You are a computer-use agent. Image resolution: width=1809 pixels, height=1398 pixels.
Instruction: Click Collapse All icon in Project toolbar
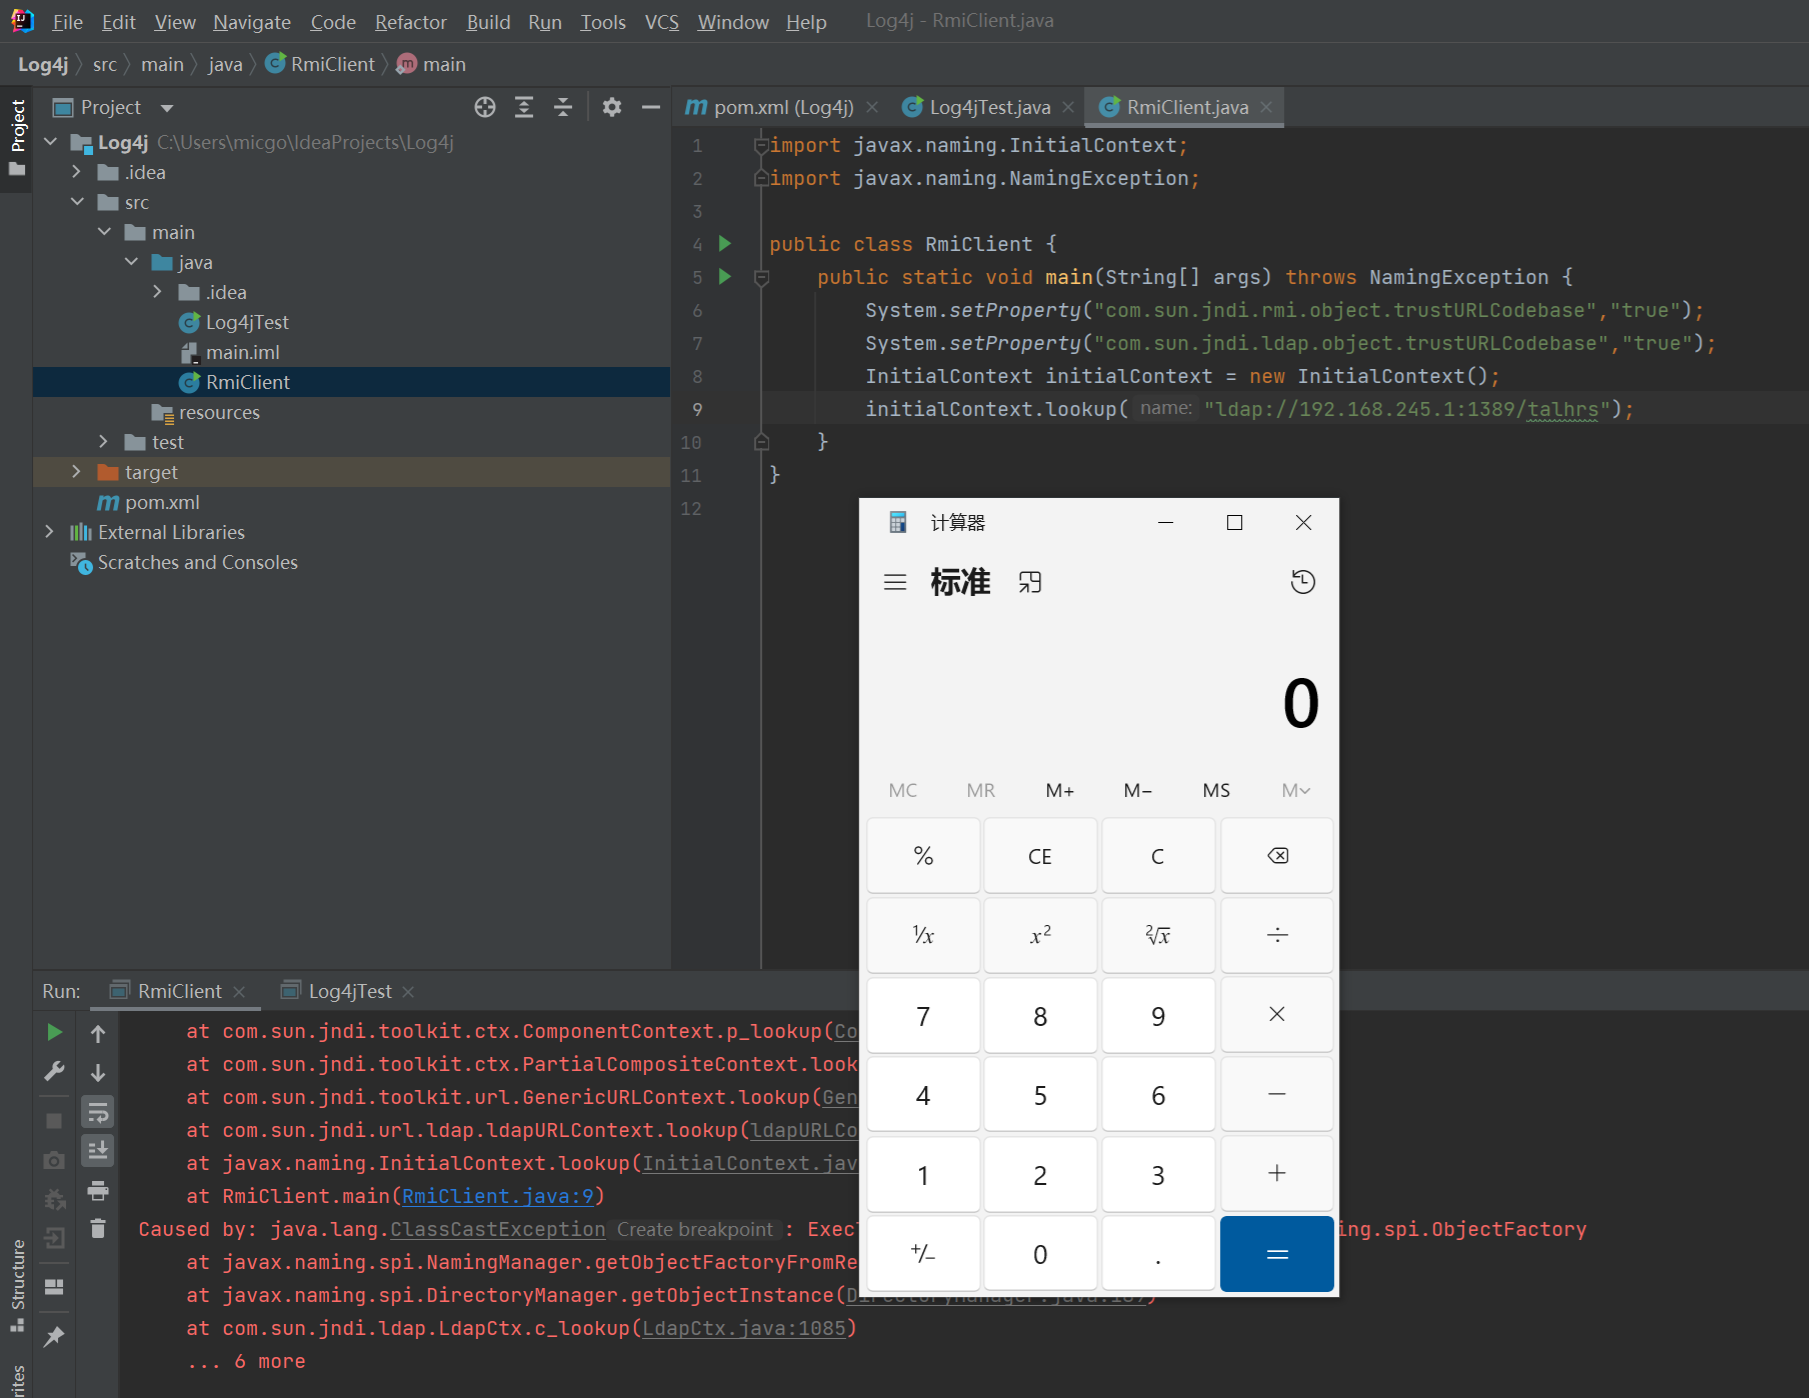tap(563, 107)
